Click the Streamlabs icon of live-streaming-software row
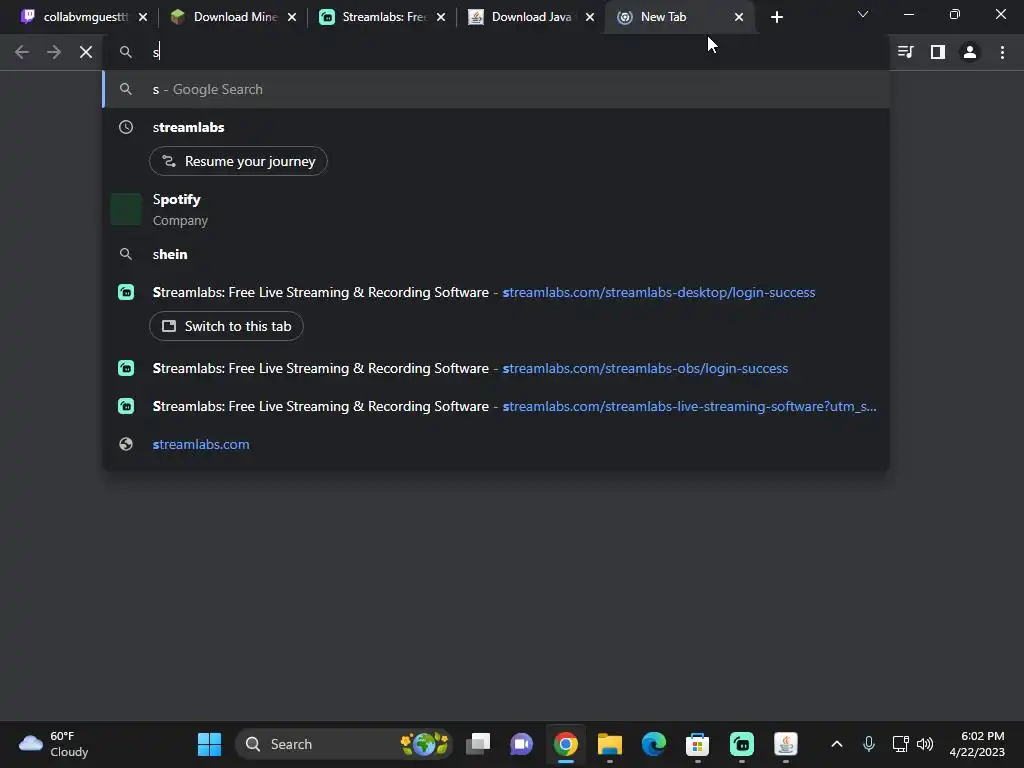1024x768 pixels. click(126, 406)
